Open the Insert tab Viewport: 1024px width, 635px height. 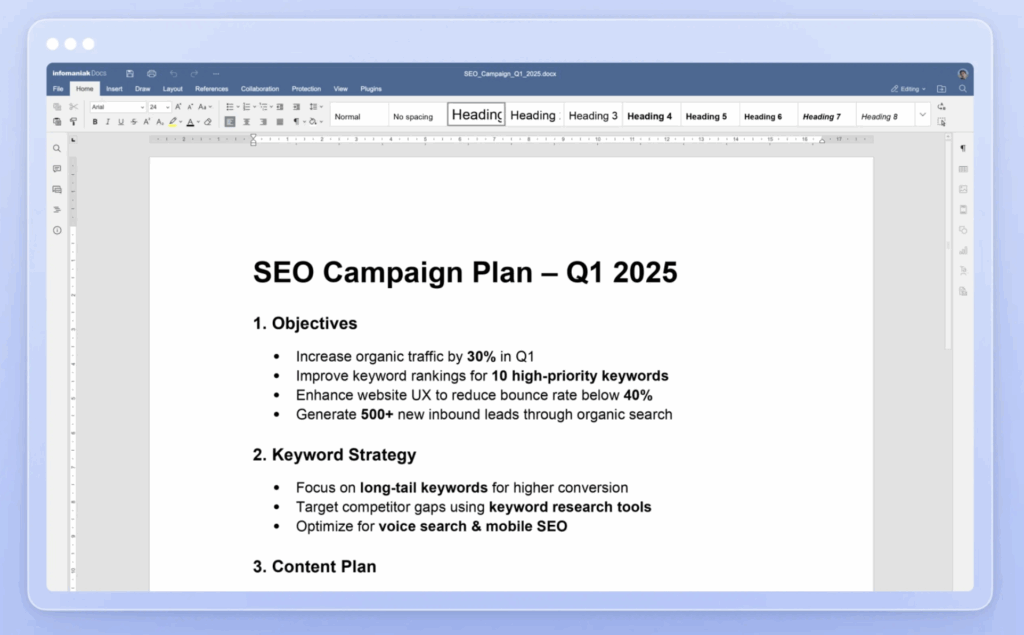[x=114, y=89]
